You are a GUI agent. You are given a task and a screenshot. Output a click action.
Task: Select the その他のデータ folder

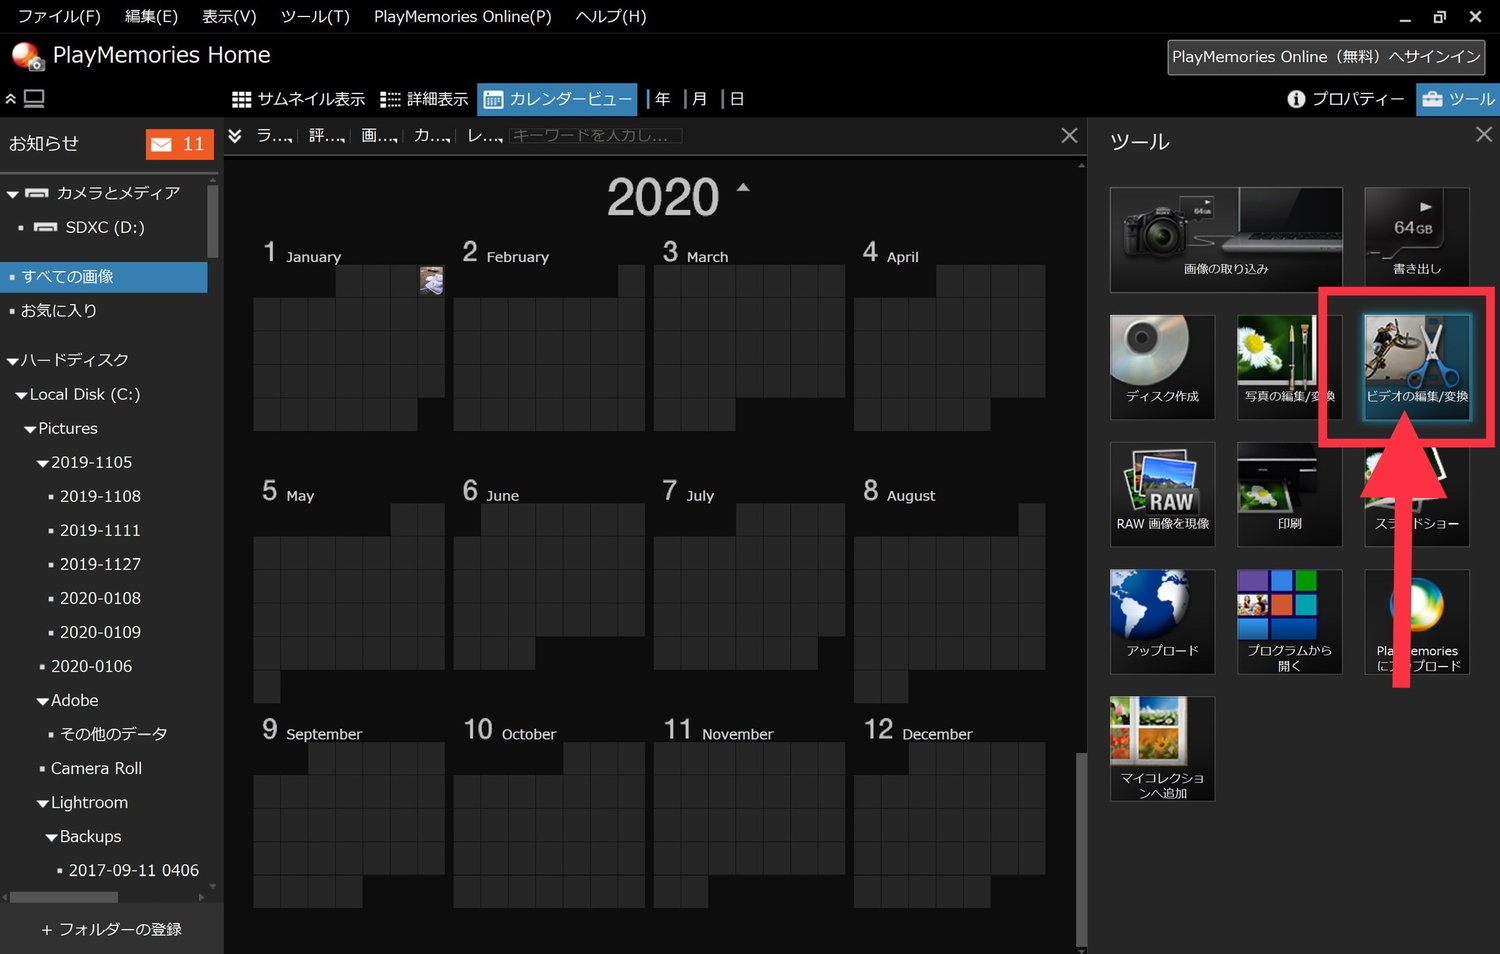[113, 734]
